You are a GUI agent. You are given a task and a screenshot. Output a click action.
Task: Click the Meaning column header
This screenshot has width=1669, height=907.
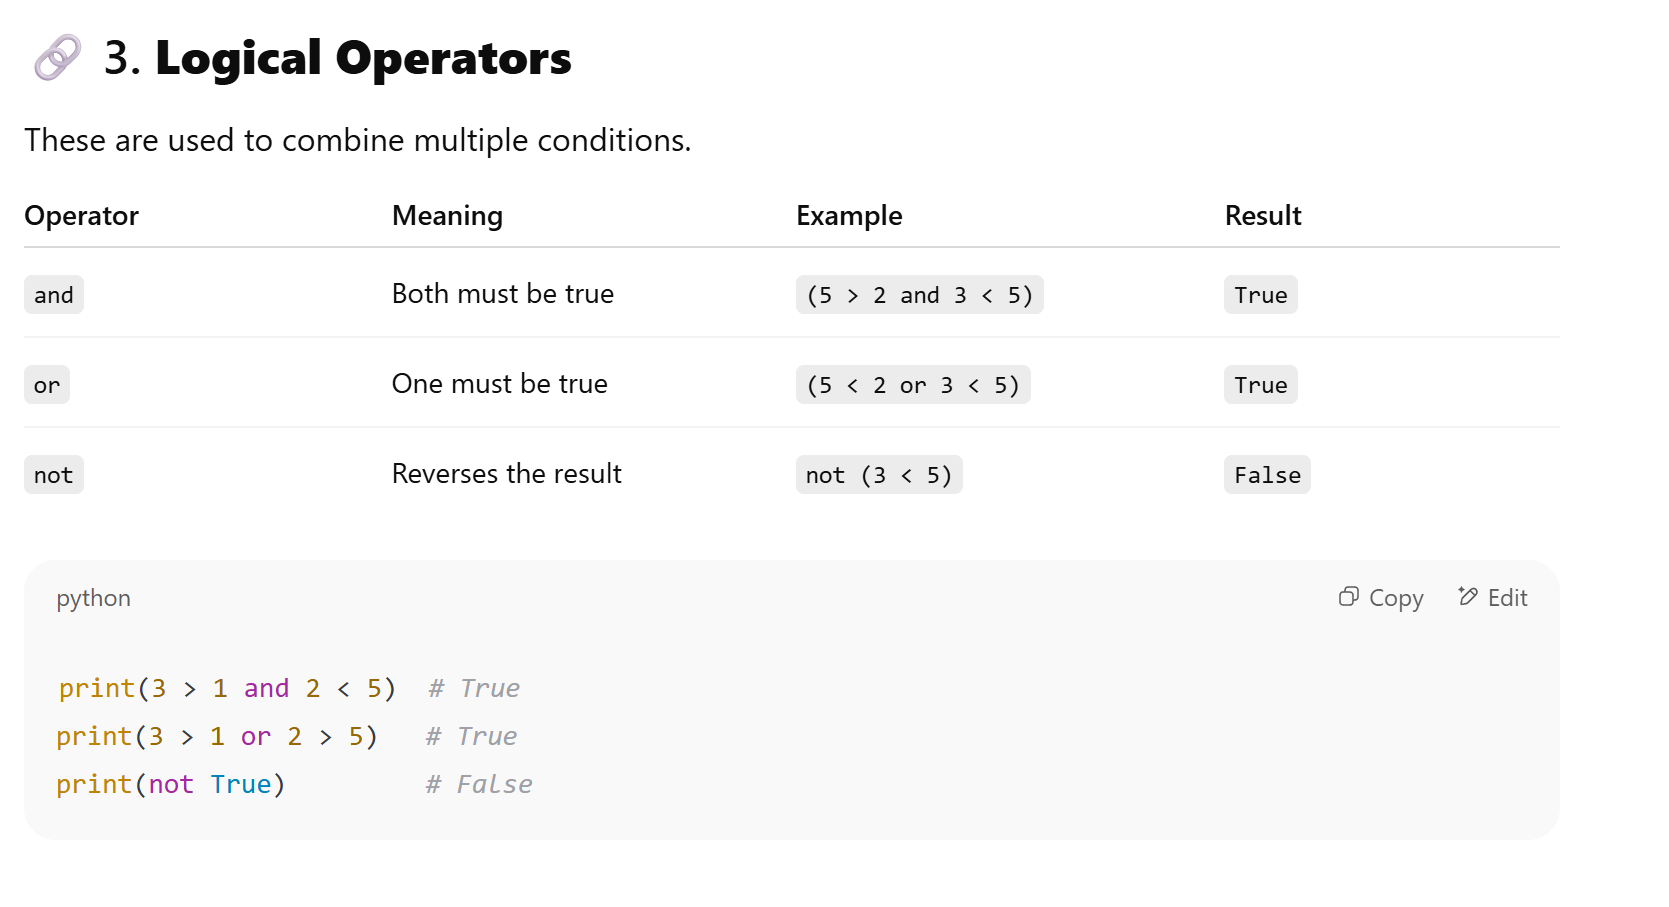[x=447, y=216]
